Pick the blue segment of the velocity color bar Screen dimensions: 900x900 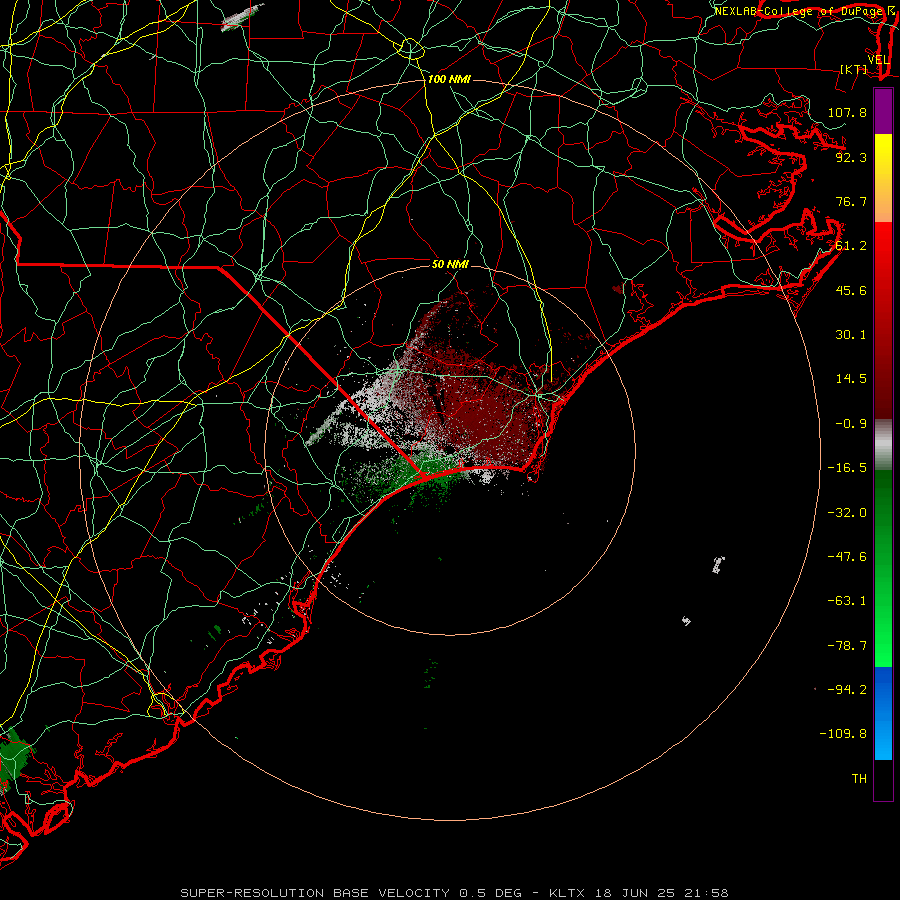pyautogui.click(x=883, y=713)
